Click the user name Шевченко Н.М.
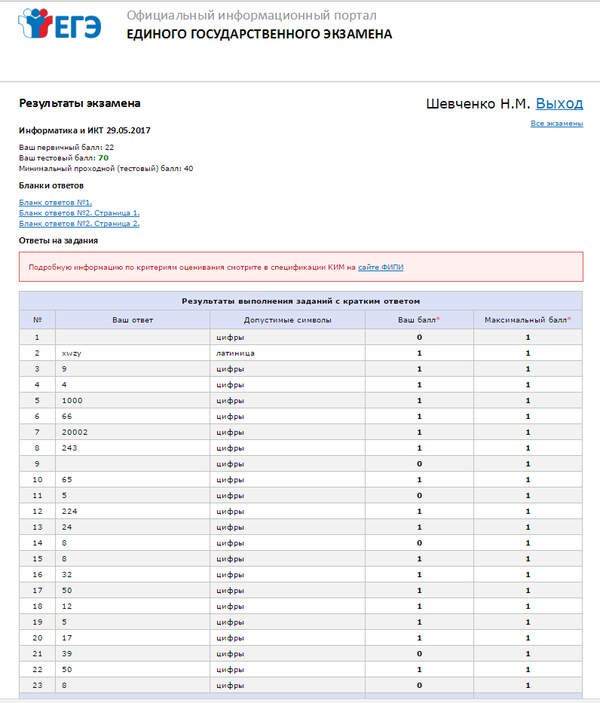The image size is (600, 703). pos(478,104)
